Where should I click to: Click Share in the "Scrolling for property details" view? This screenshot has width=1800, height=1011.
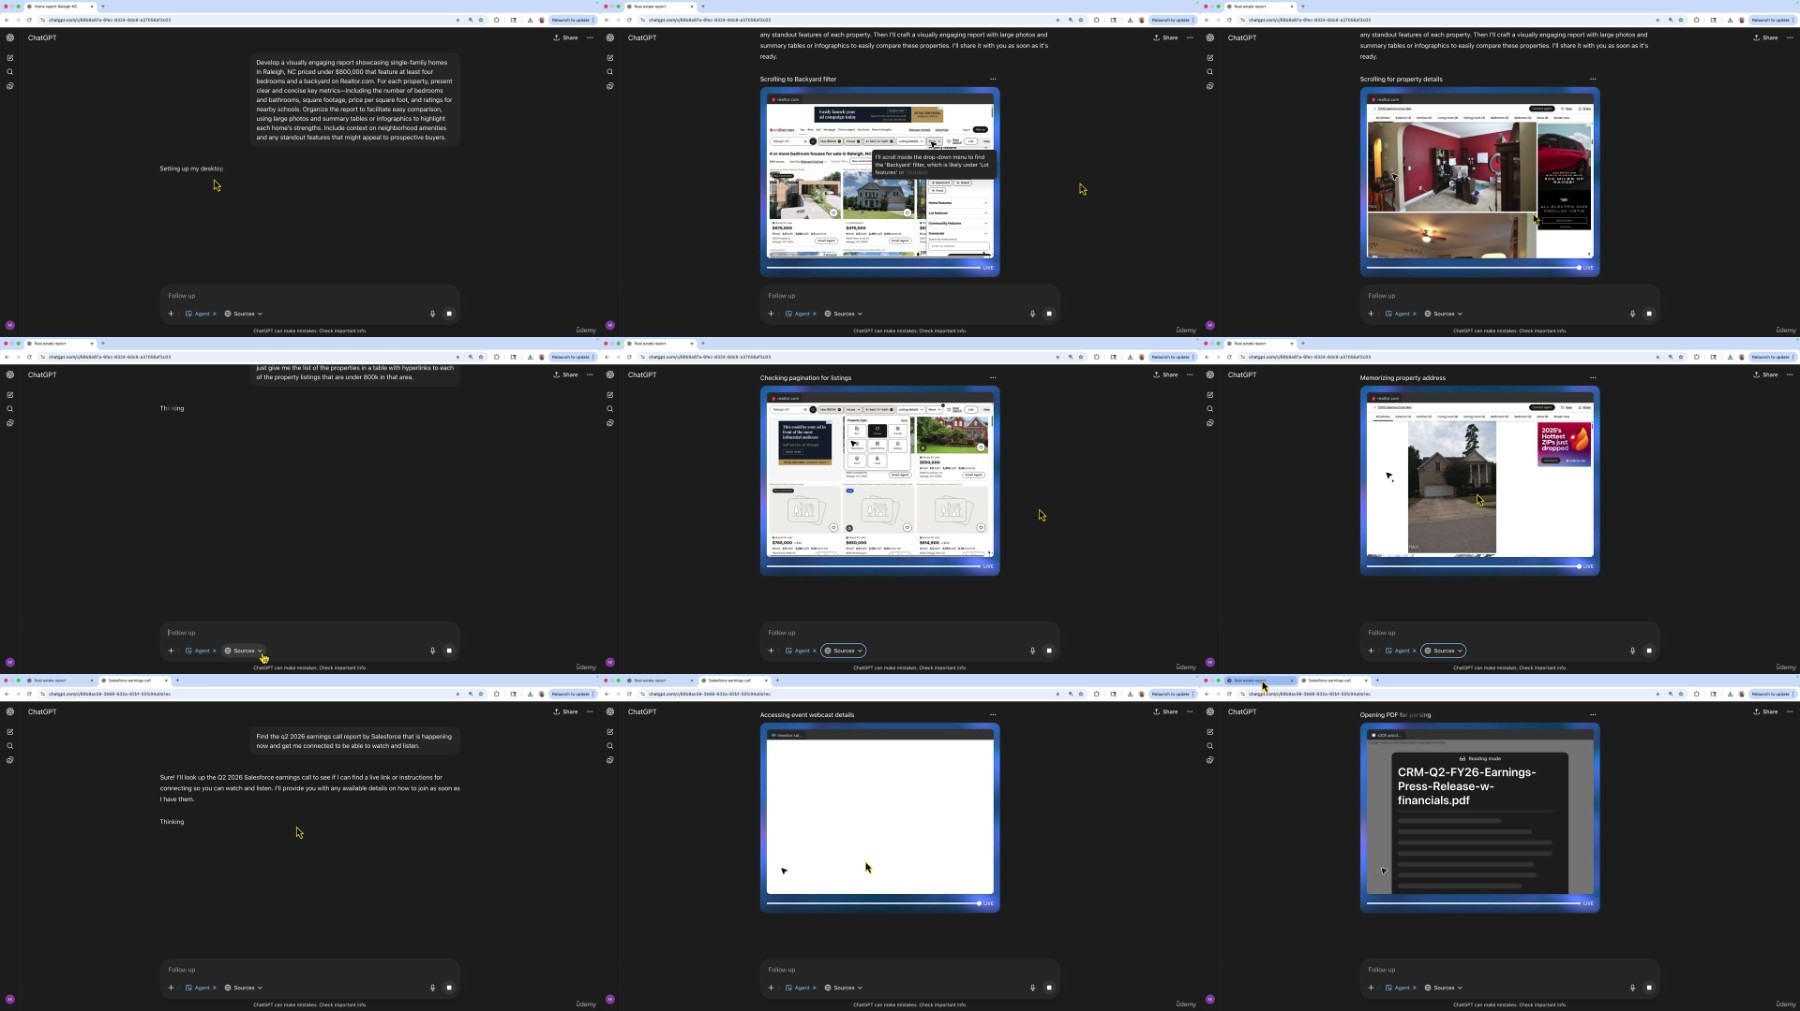(1766, 38)
